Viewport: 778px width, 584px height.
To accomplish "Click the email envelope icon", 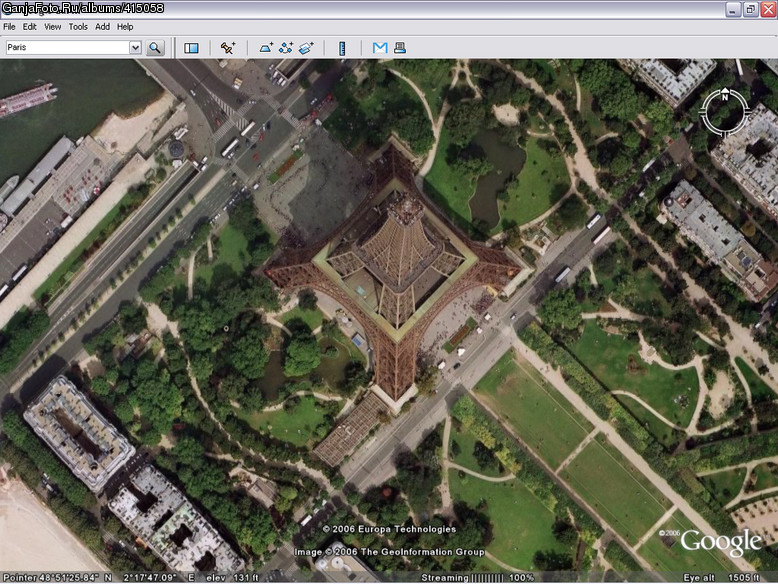I will tap(380, 48).
